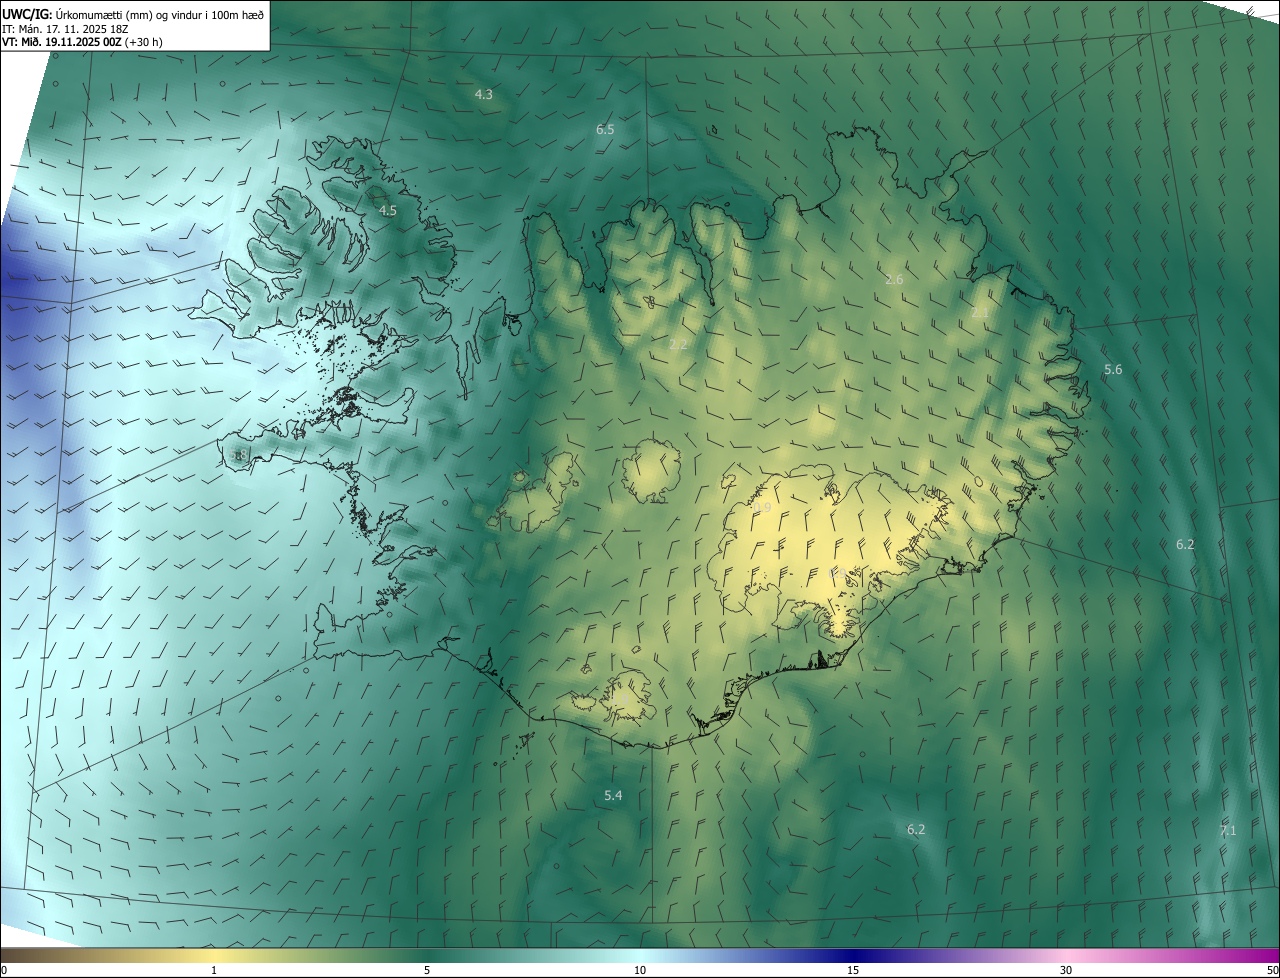This screenshot has width=1280, height=978.
Task: Click the 5 tick label on the color scale
Action: coord(427,970)
